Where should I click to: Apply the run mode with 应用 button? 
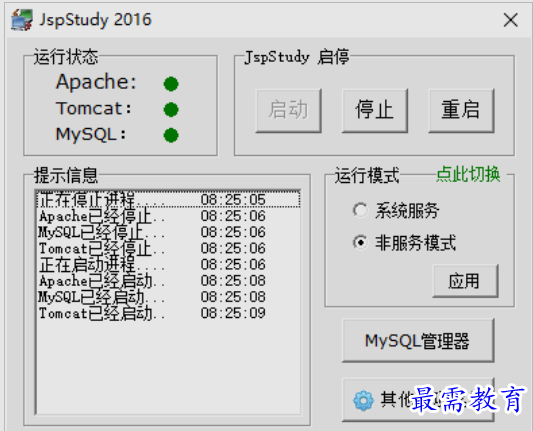[465, 281]
